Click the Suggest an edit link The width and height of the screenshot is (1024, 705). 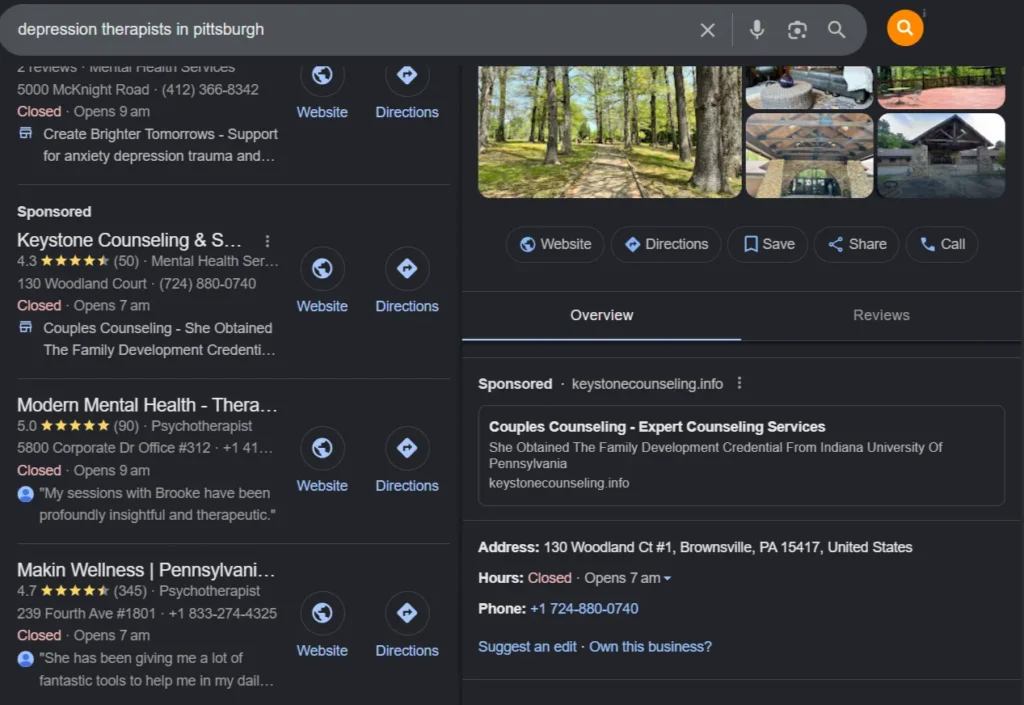tap(527, 647)
